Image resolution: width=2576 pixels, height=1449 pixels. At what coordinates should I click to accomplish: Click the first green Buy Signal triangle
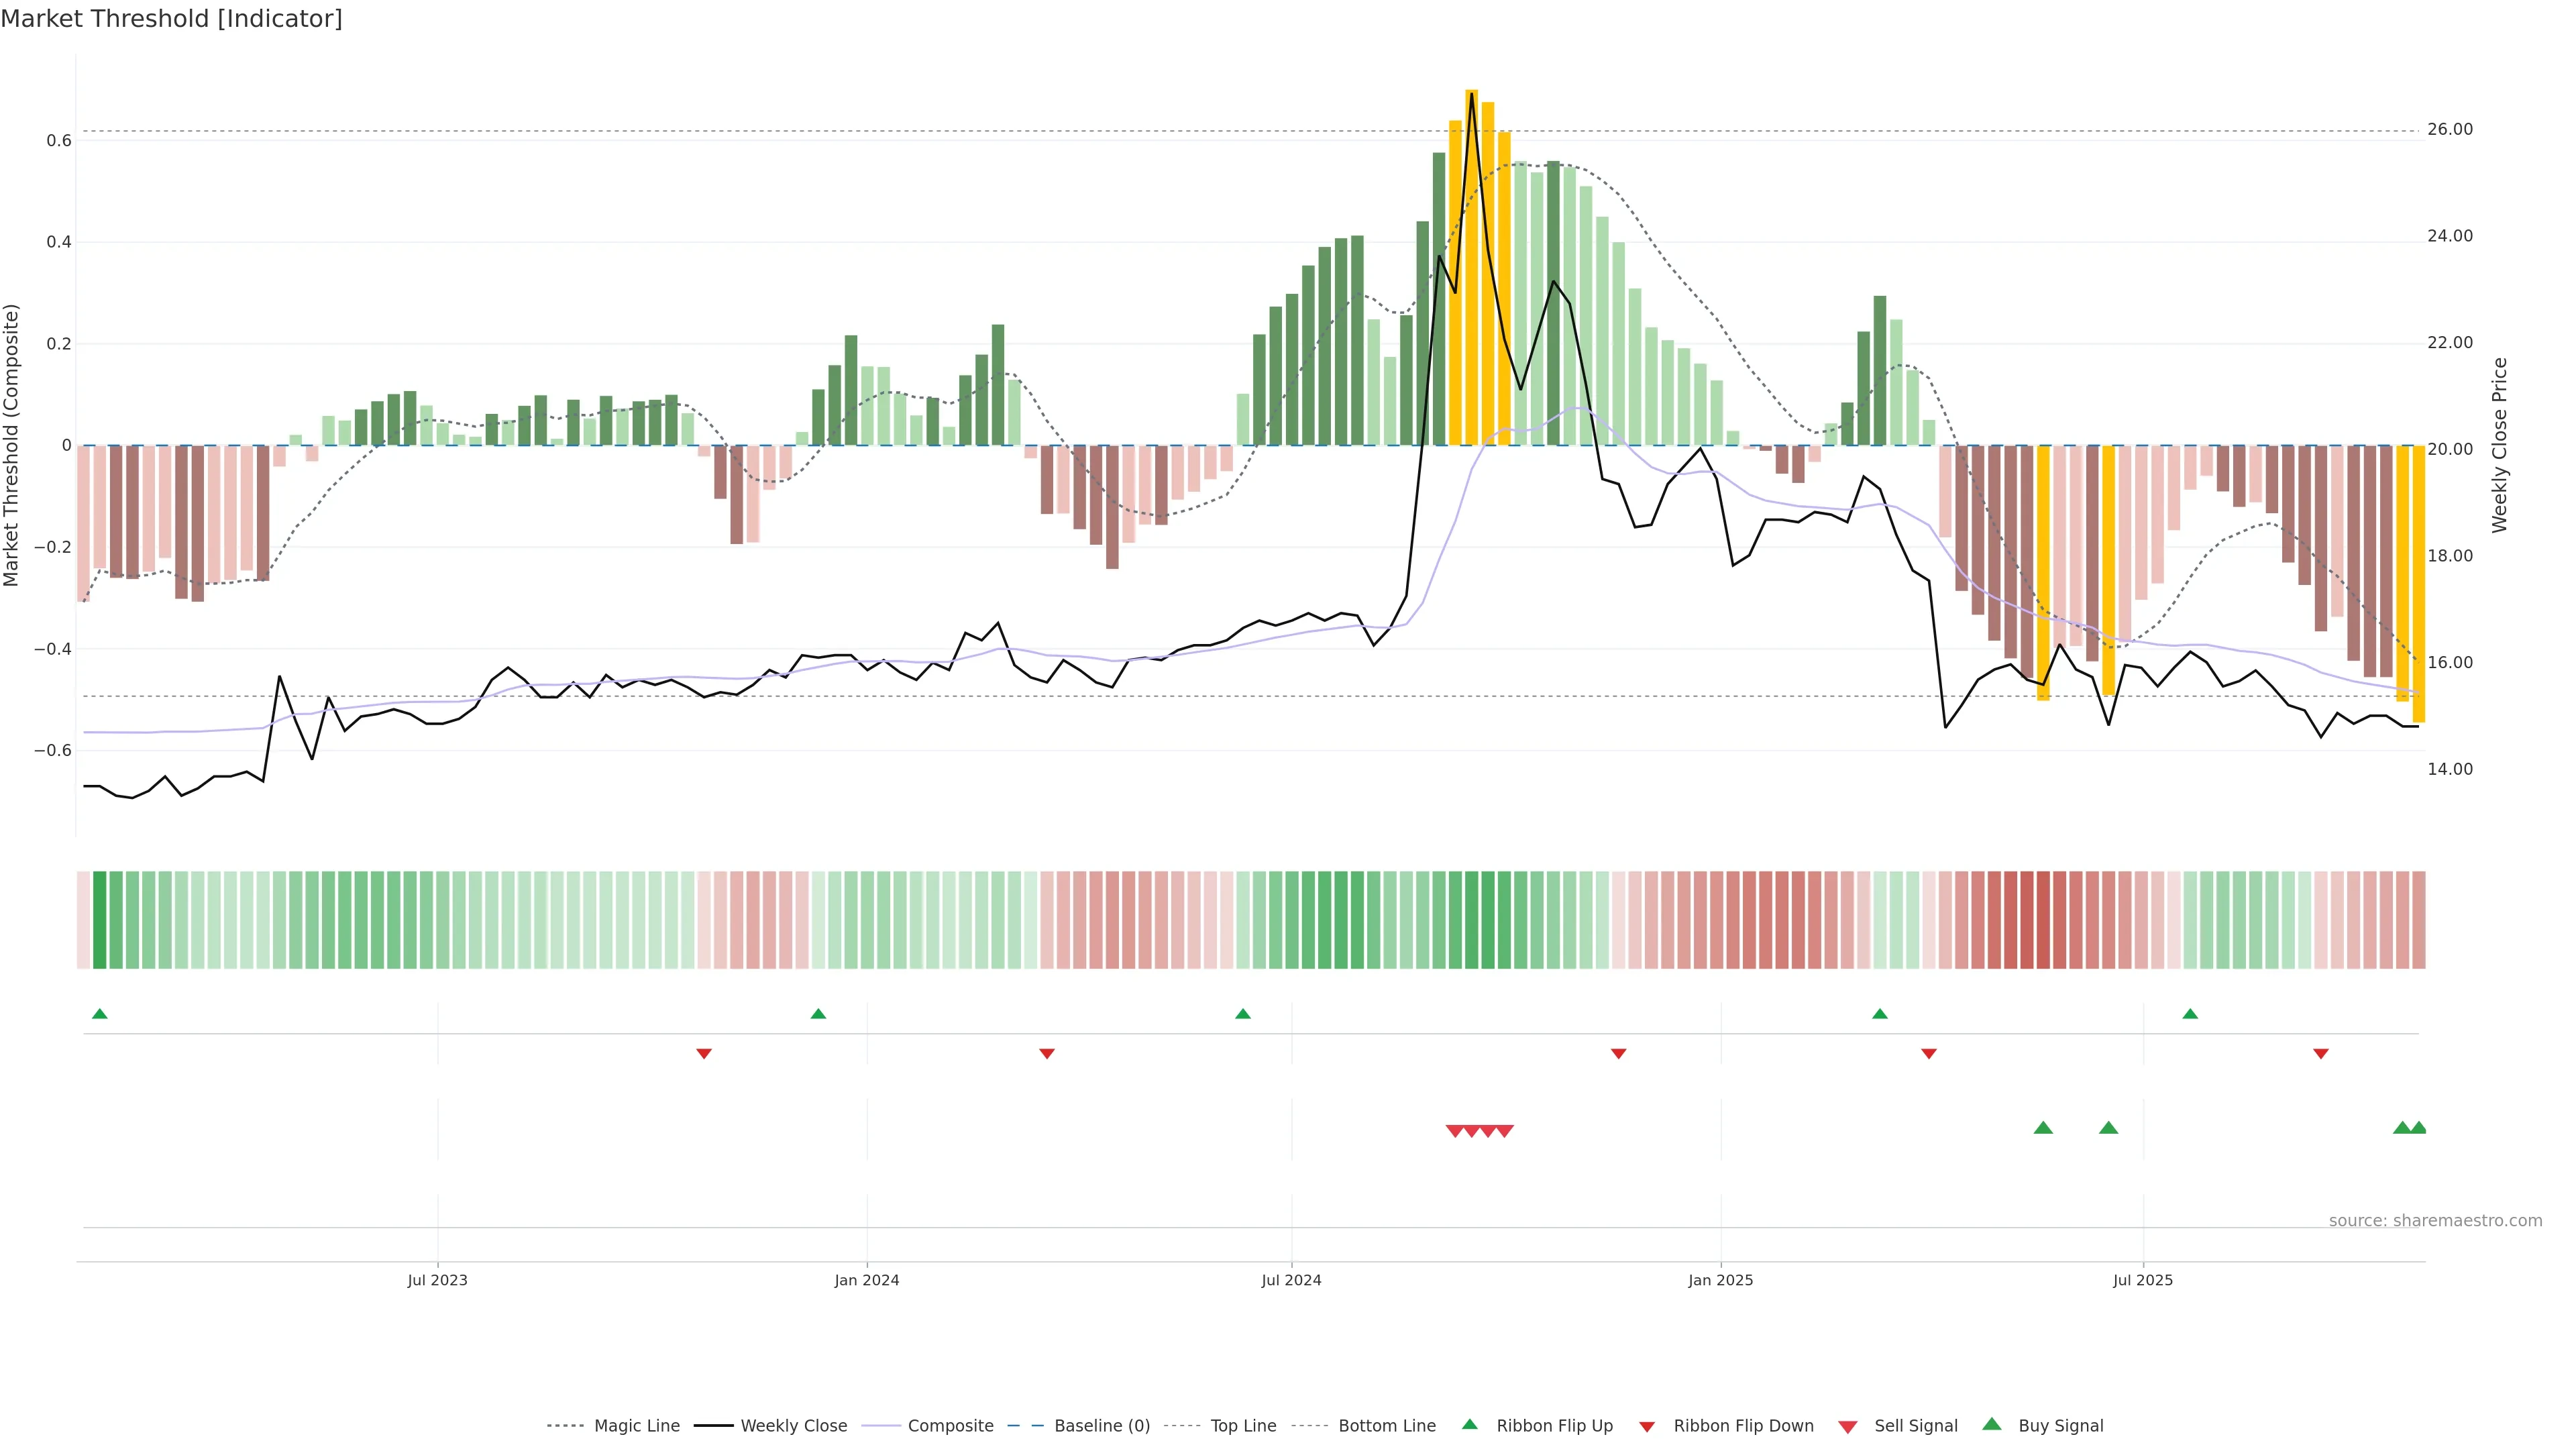[x=2043, y=1128]
